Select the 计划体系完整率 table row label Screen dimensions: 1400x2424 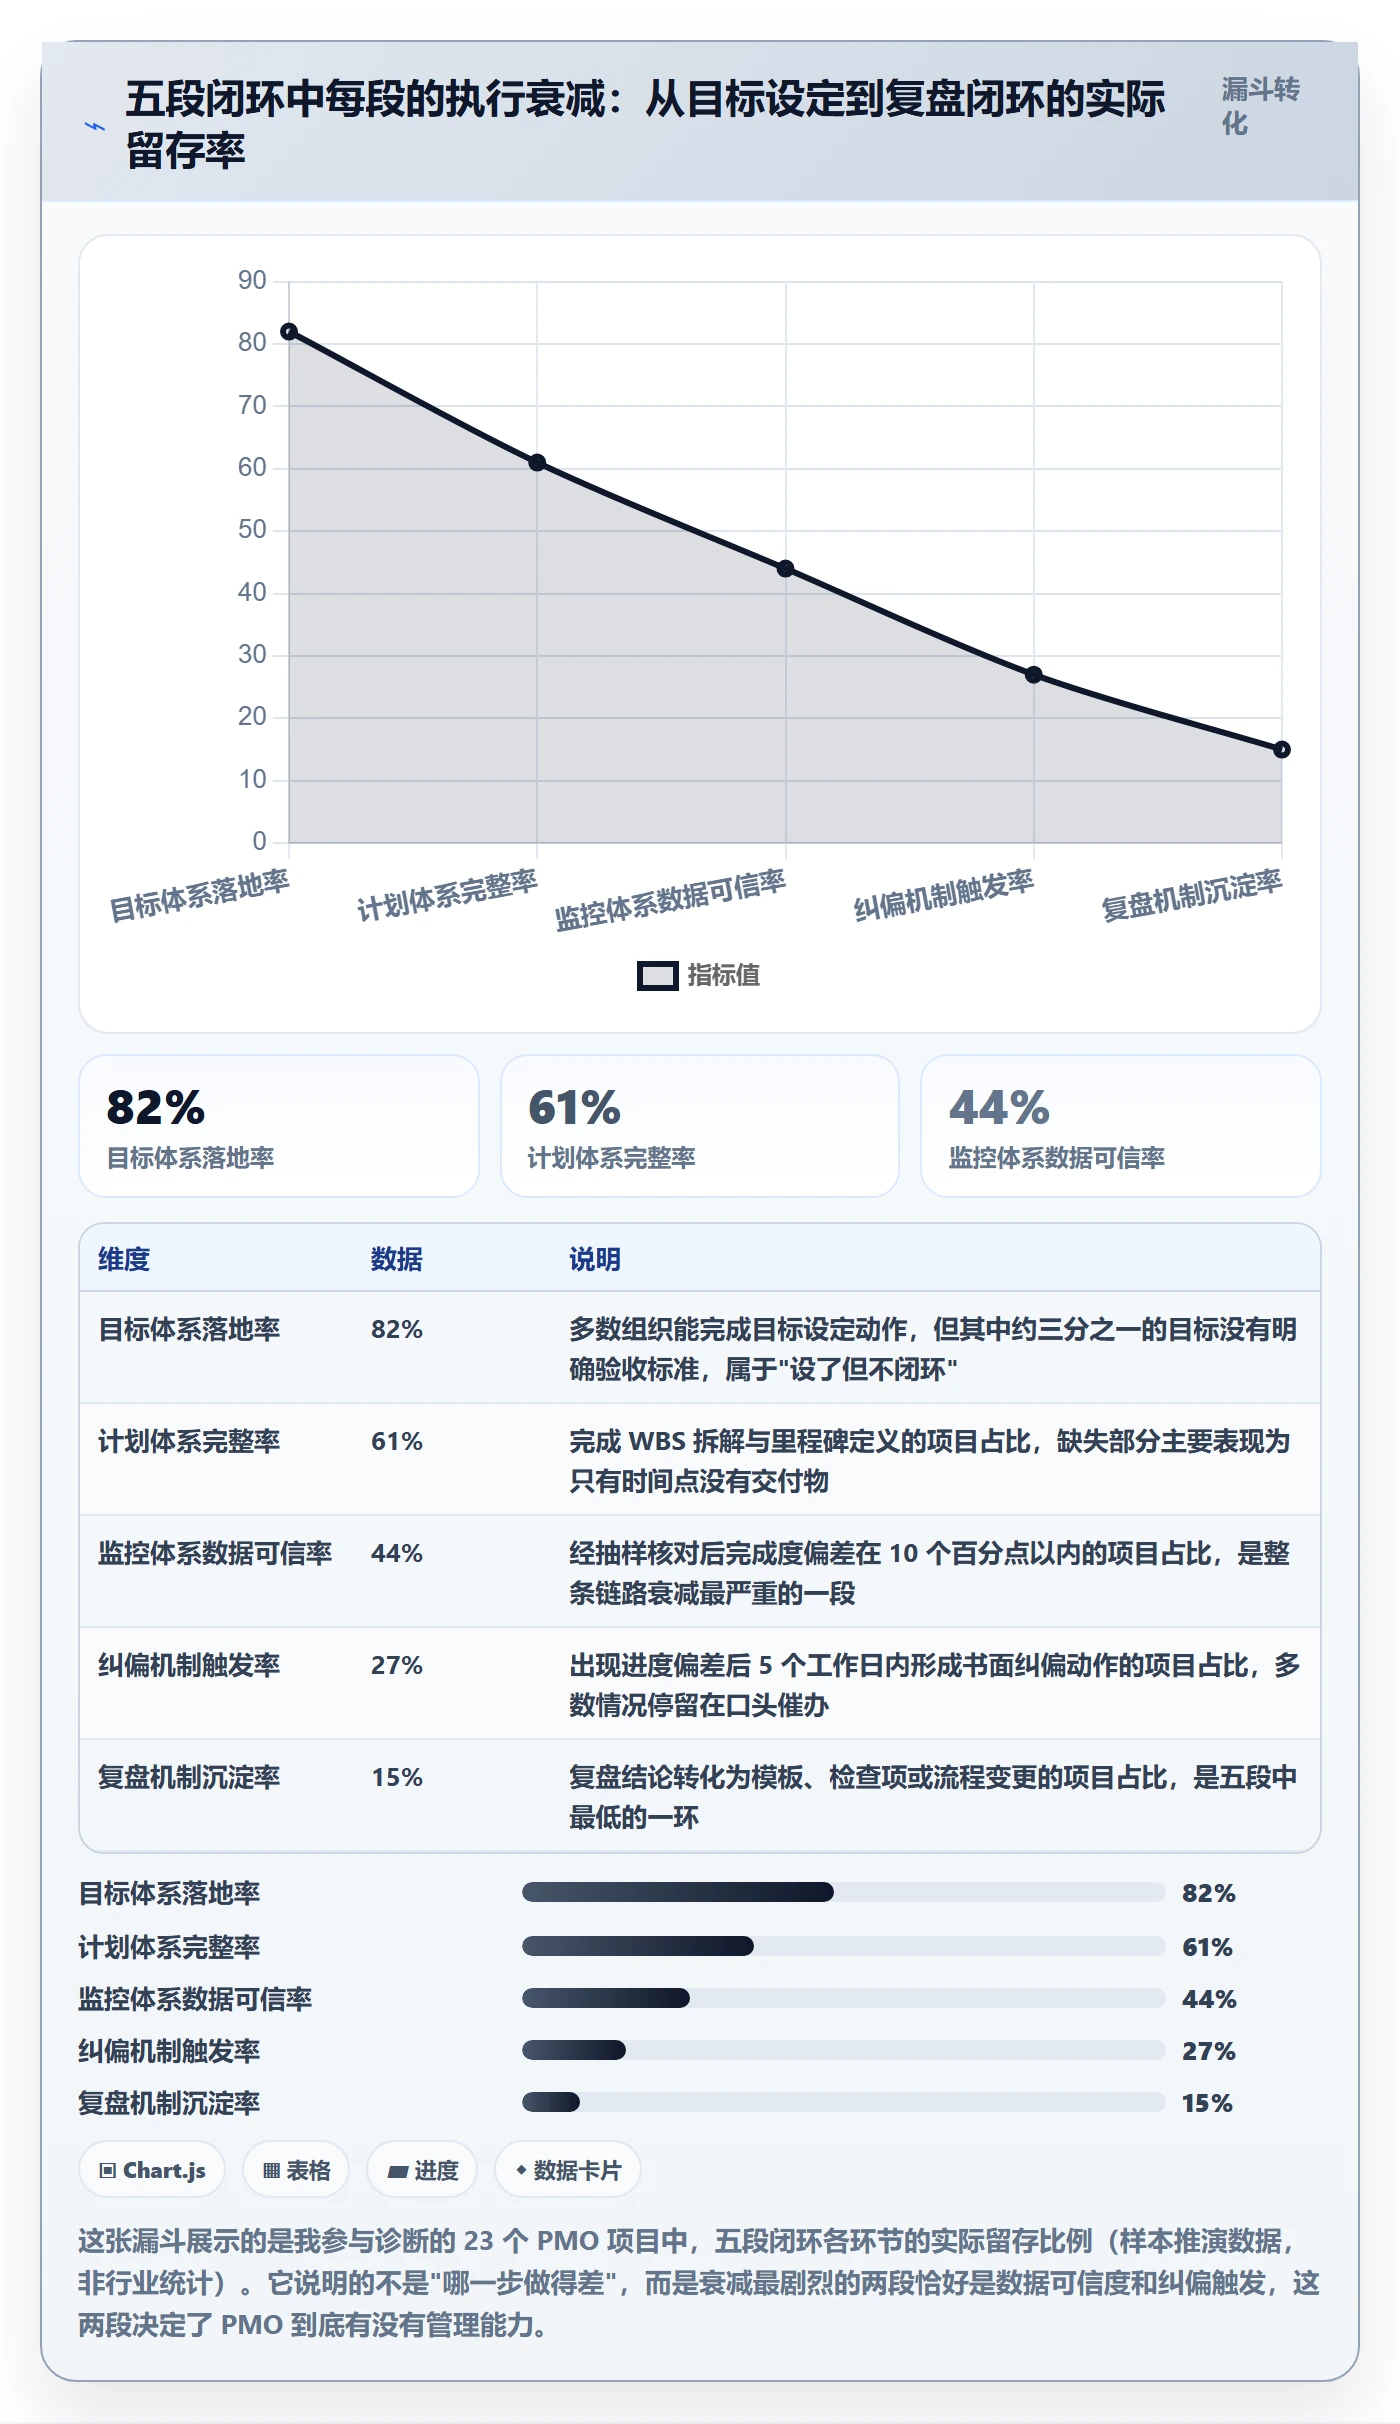pyautogui.click(x=189, y=1441)
